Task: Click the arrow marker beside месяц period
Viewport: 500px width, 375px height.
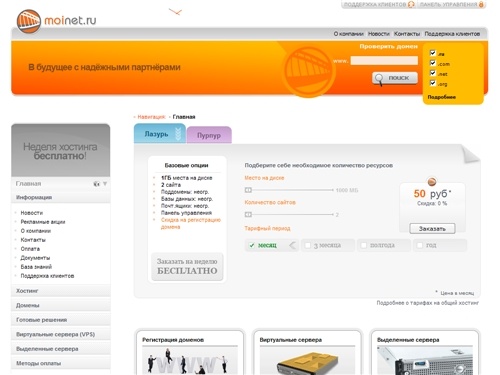Action: coord(292,246)
